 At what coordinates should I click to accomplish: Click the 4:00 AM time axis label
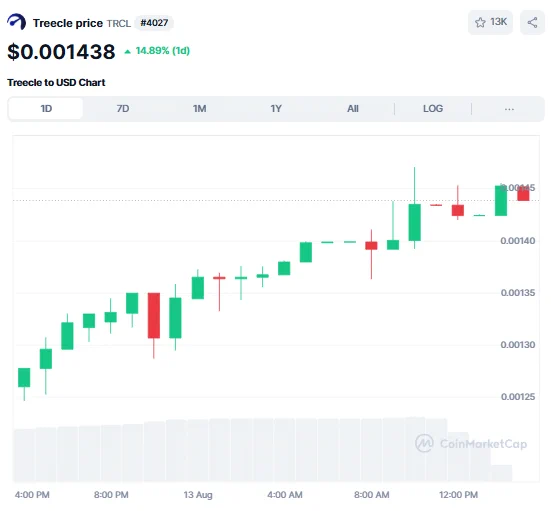[x=285, y=495]
